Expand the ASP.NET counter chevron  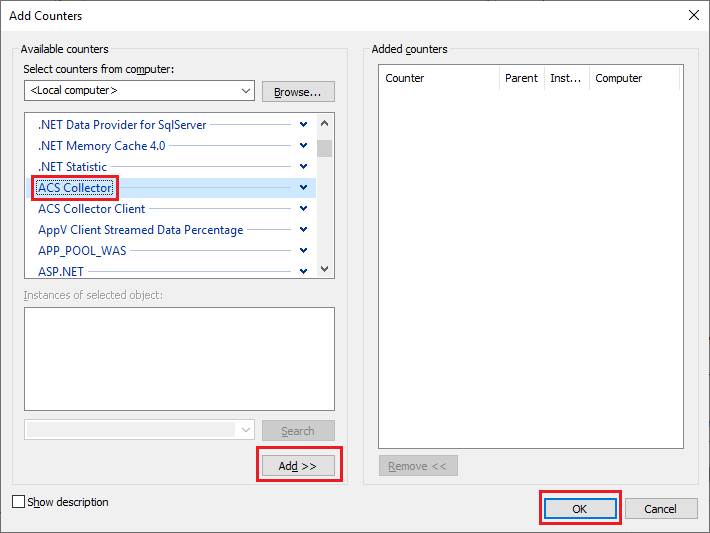[303, 271]
